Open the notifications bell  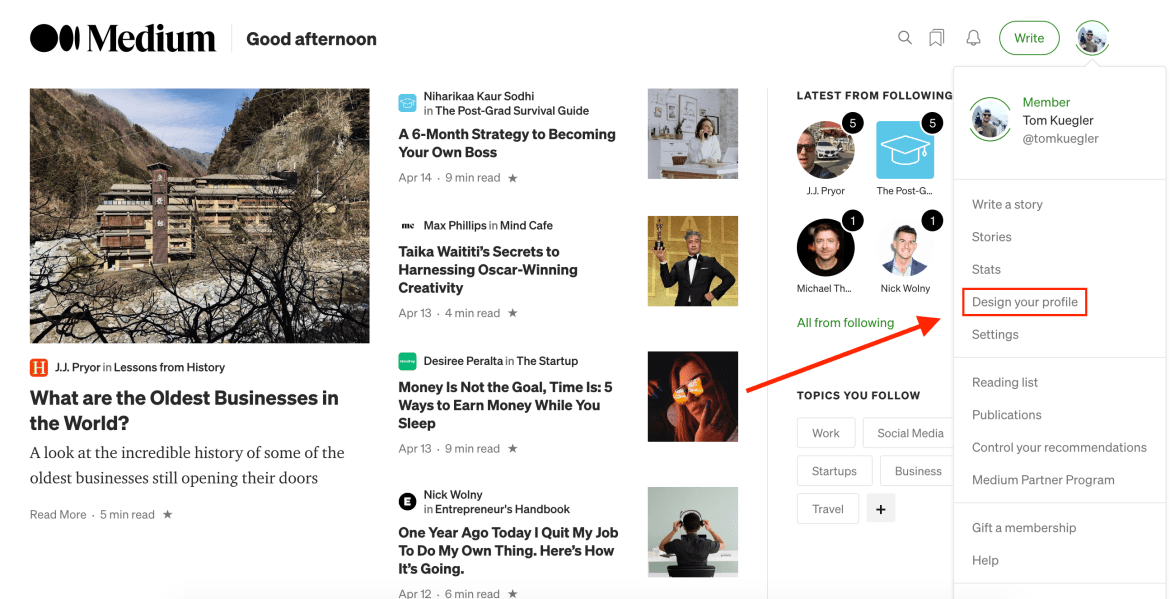click(x=971, y=37)
